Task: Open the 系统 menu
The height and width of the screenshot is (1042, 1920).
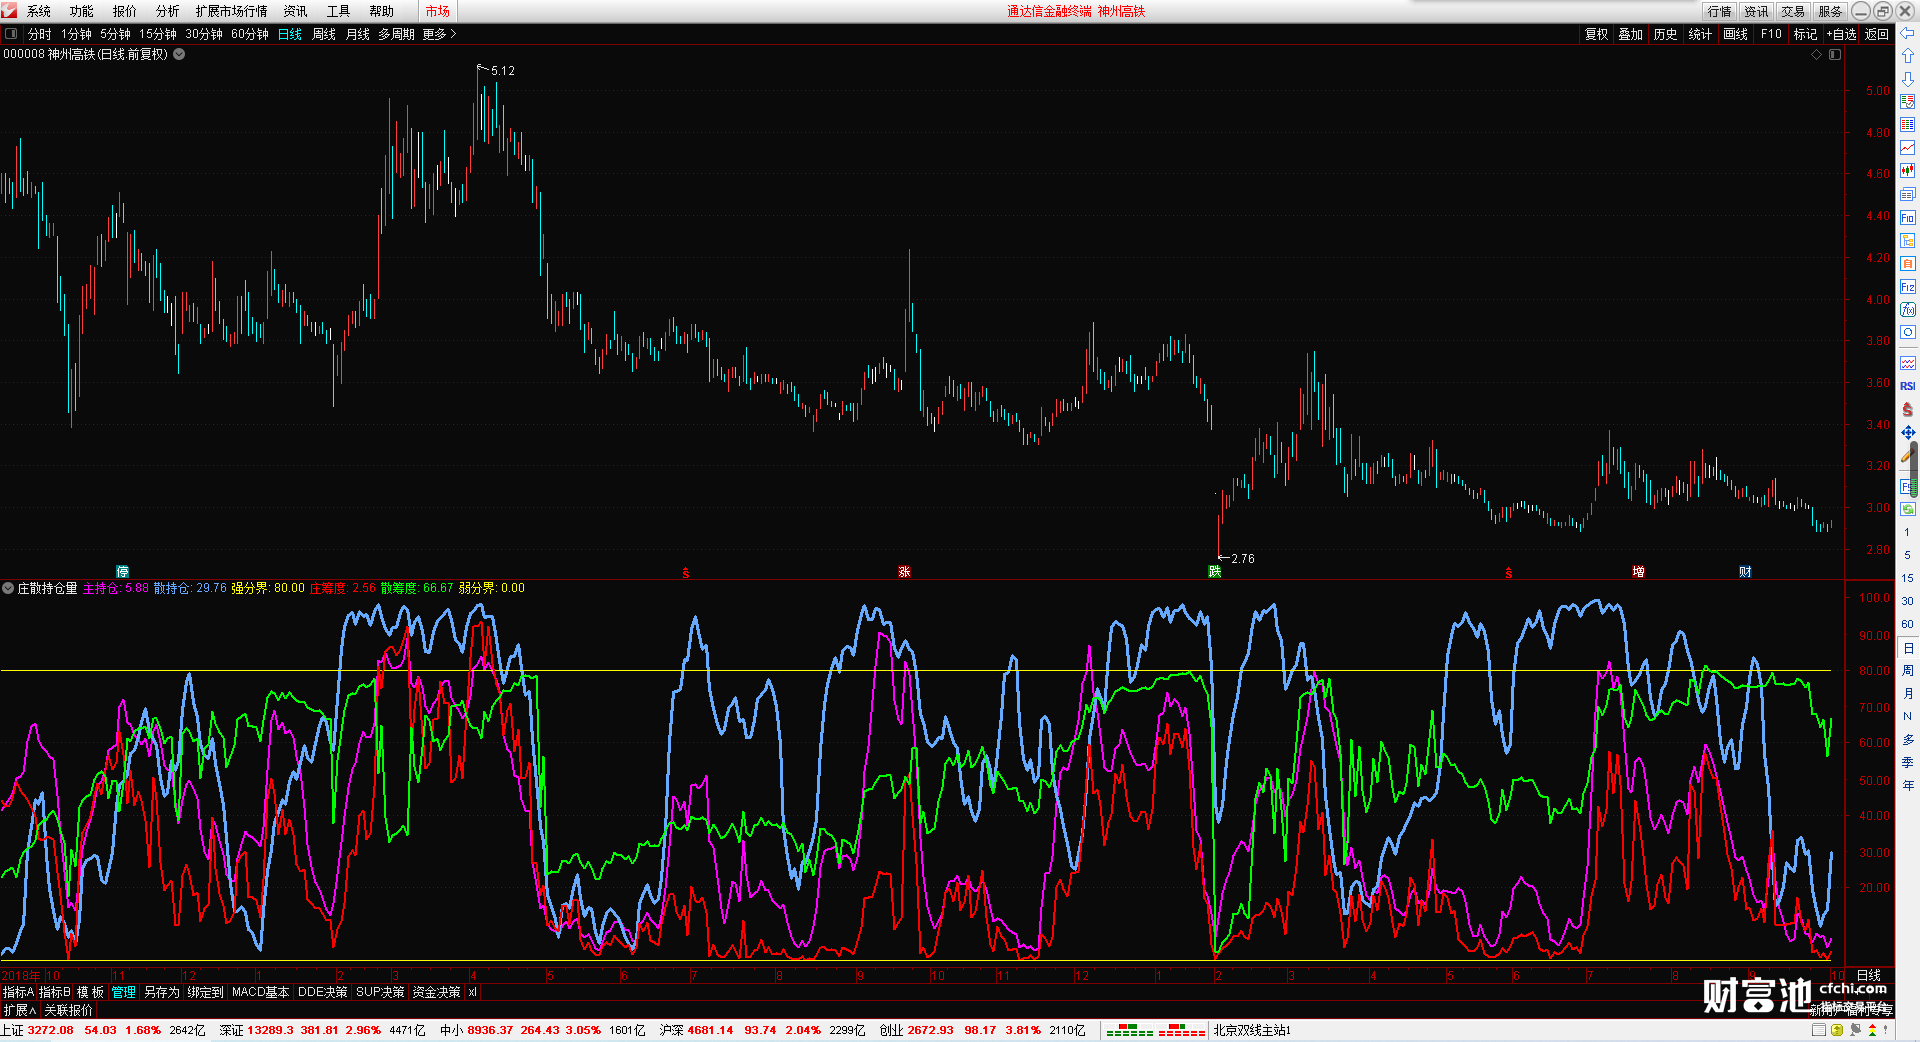Action: (x=39, y=11)
